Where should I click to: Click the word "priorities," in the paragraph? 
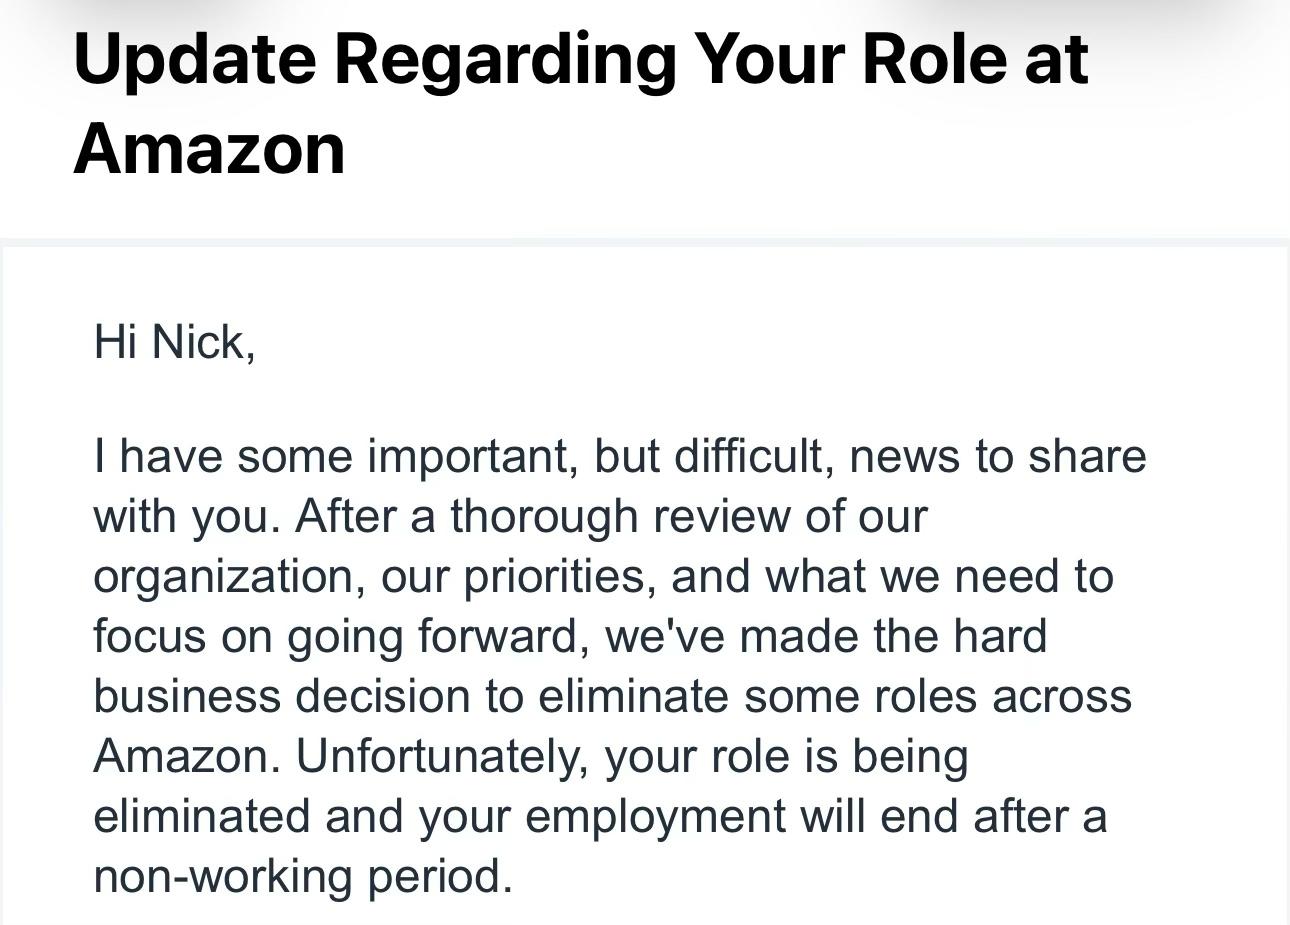click(559, 576)
